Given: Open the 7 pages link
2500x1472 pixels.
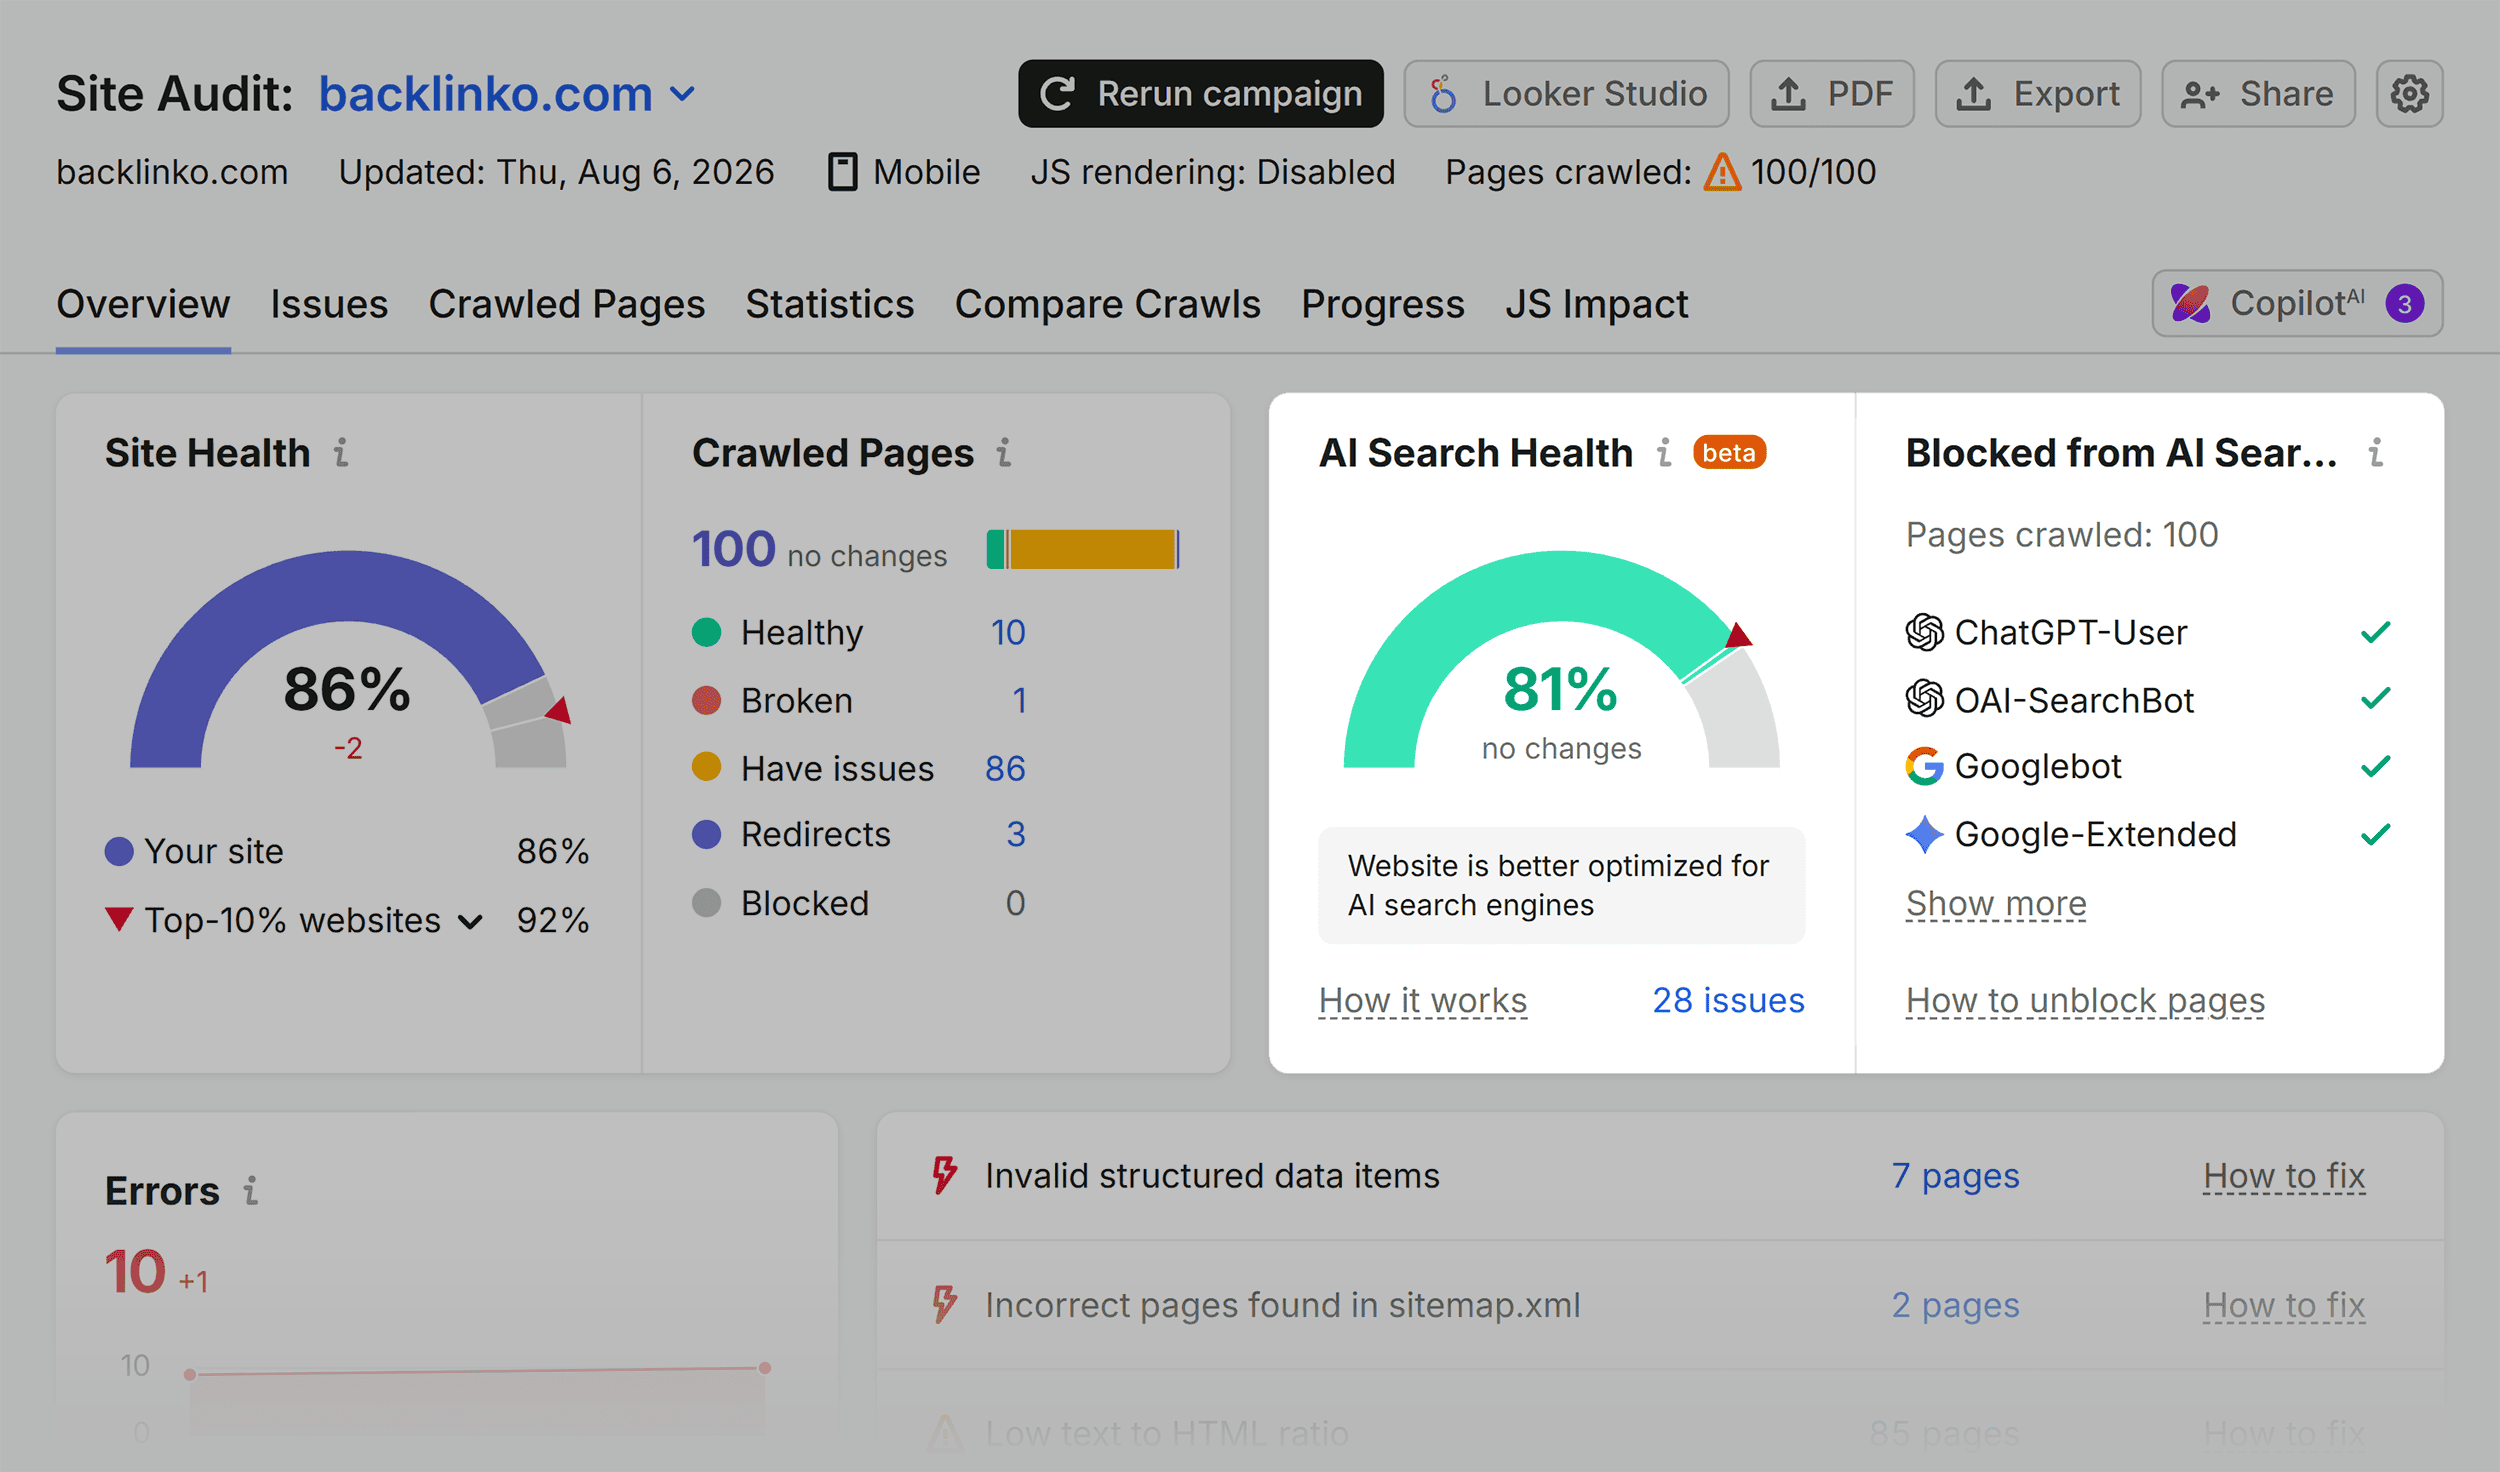Looking at the screenshot, I should [x=1955, y=1176].
